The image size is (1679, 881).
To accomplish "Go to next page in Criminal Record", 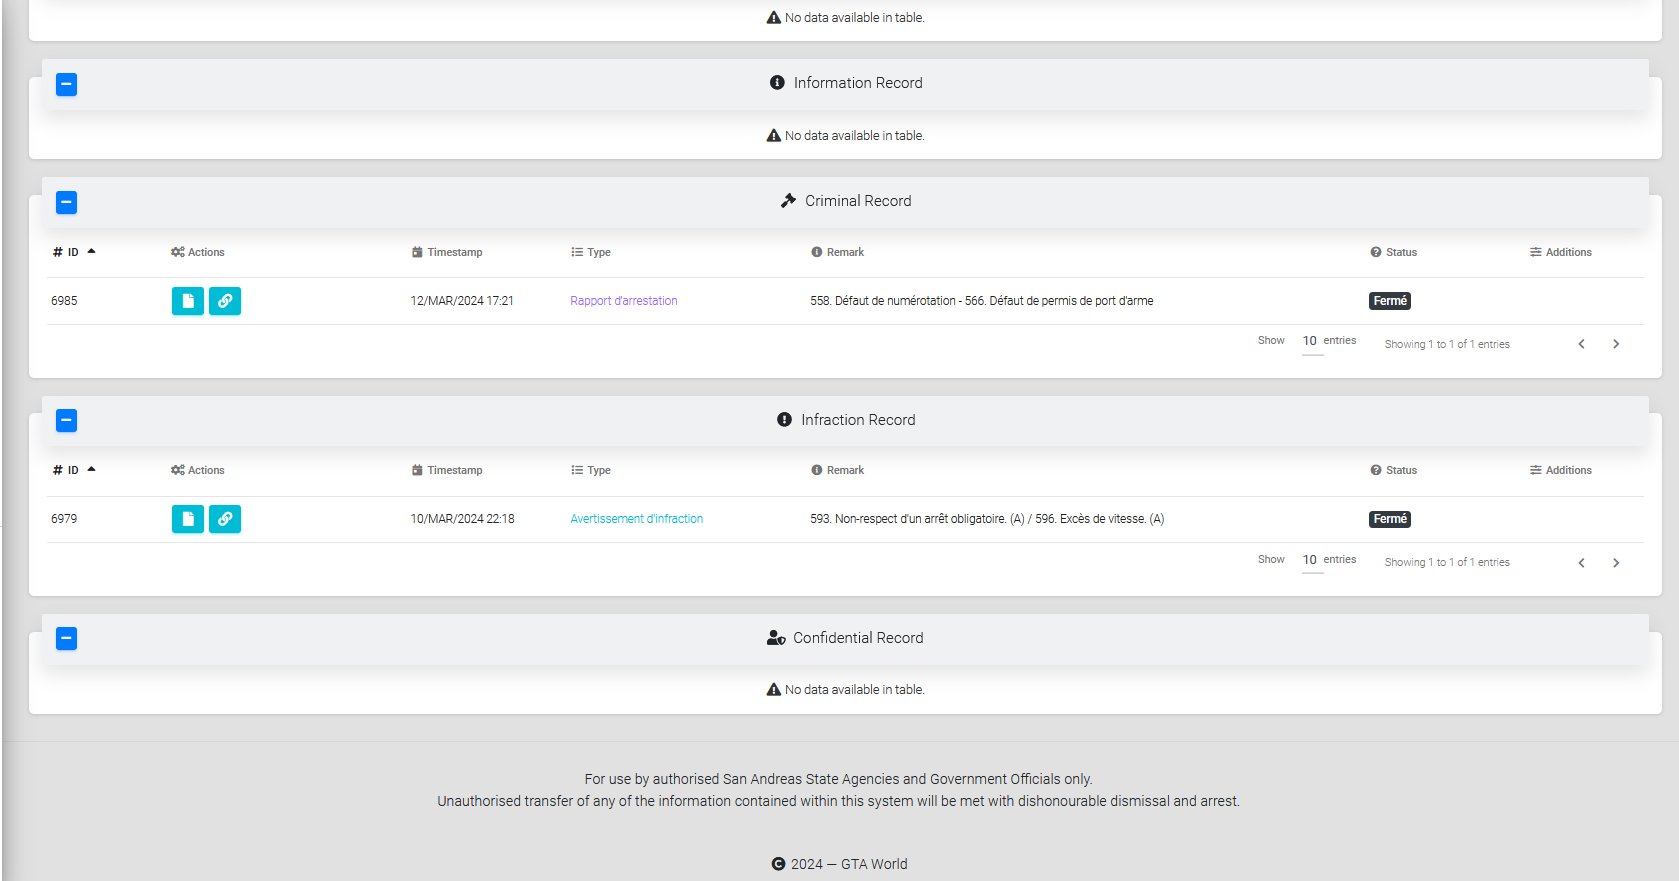I will 1616,344.
